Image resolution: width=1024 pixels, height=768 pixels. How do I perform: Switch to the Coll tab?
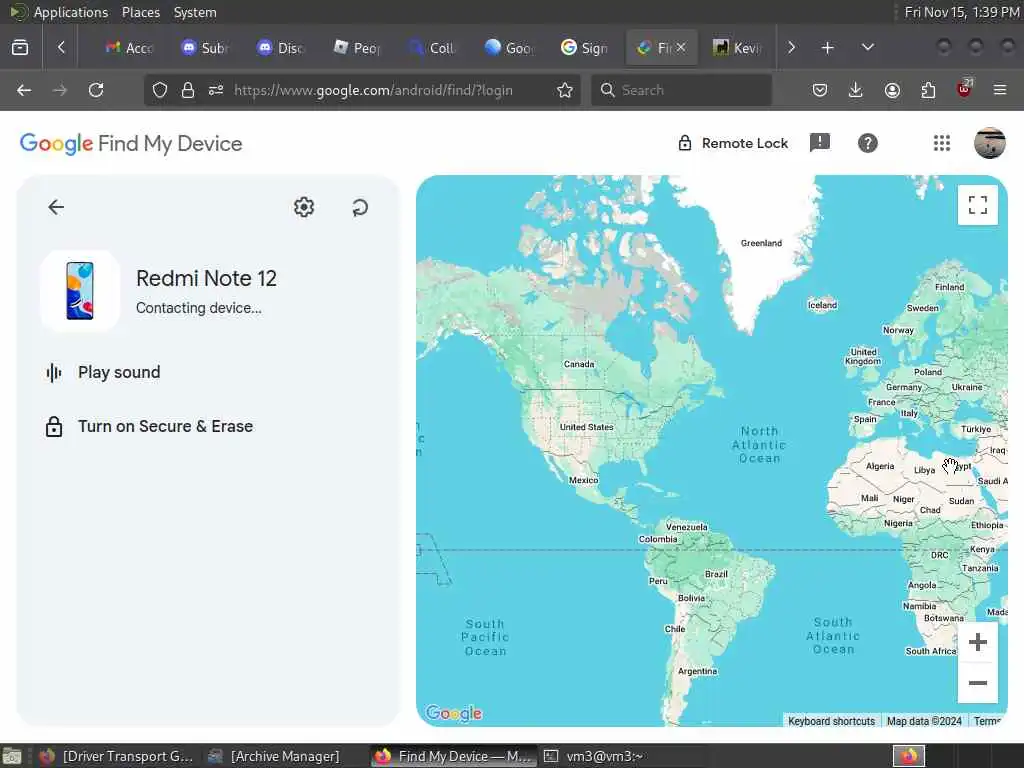click(433, 48)
